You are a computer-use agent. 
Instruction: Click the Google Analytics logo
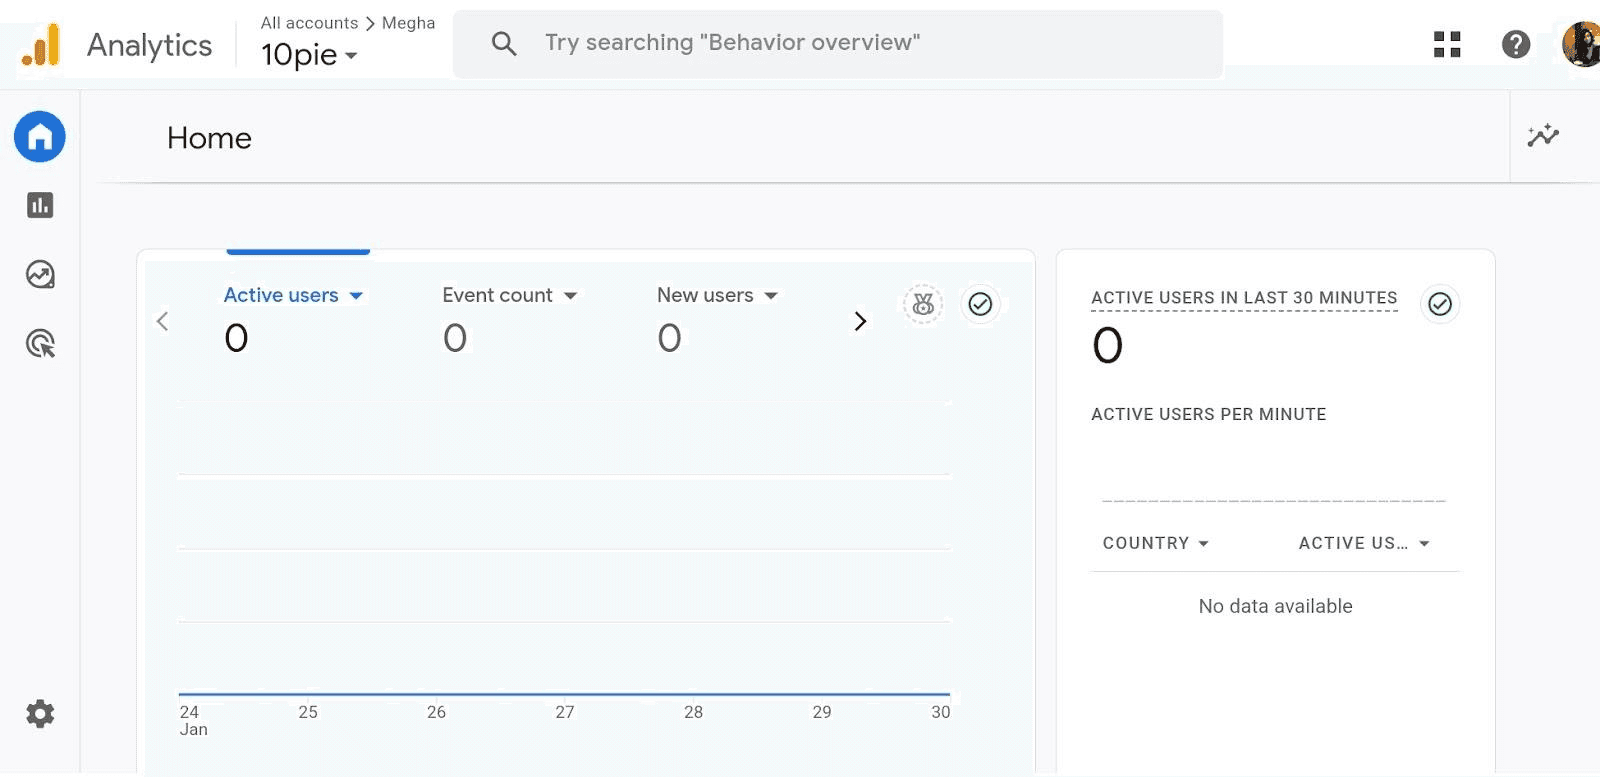(x=41, y=45)
